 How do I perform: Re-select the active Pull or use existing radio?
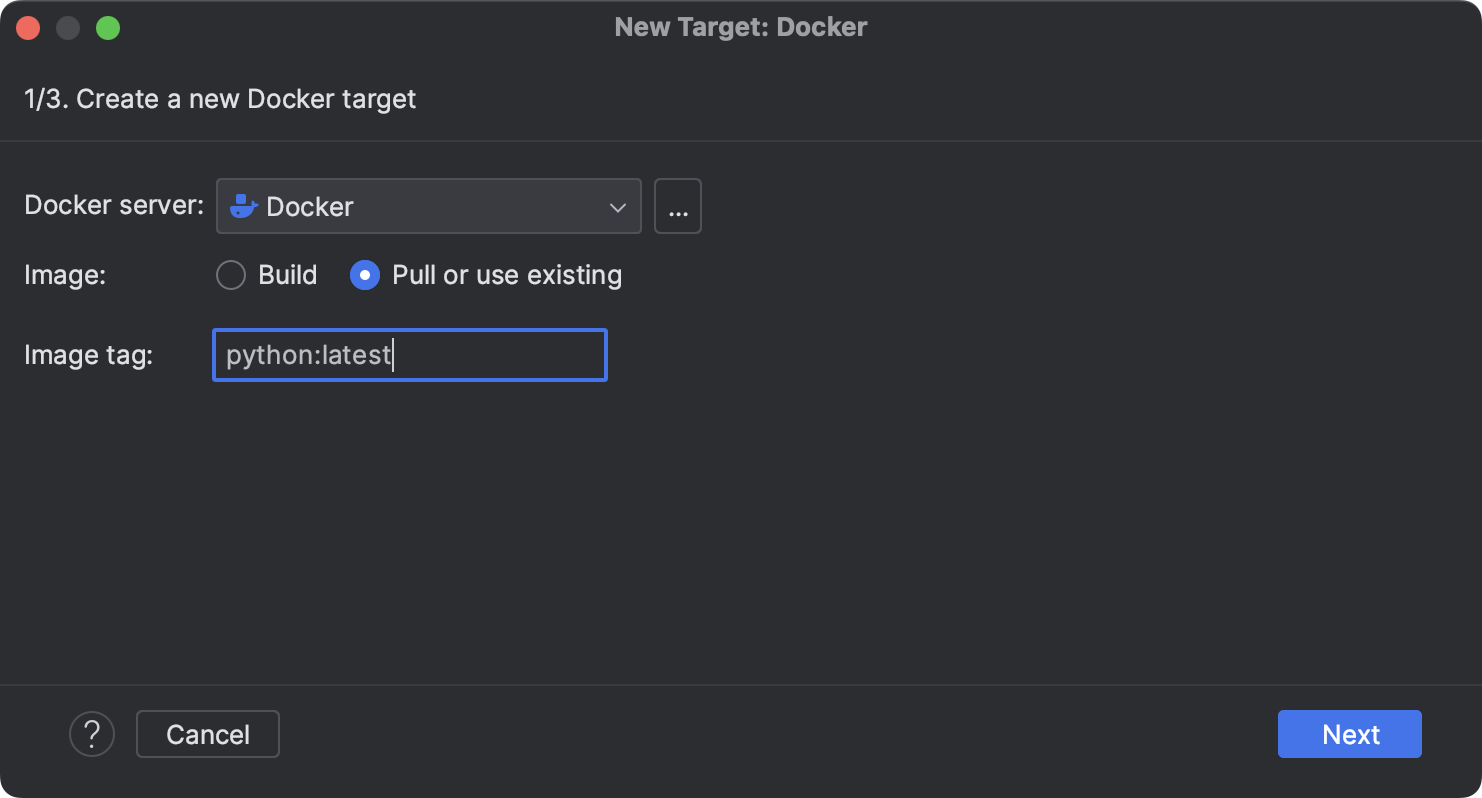364,275
